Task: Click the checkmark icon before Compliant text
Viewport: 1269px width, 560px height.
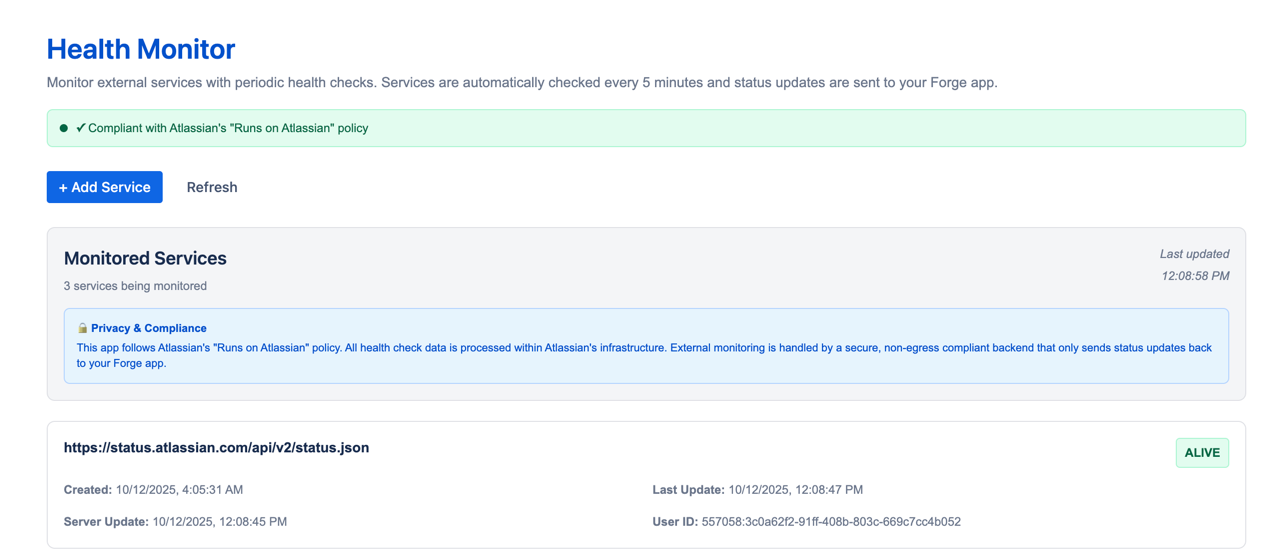Action: [81, 128]
